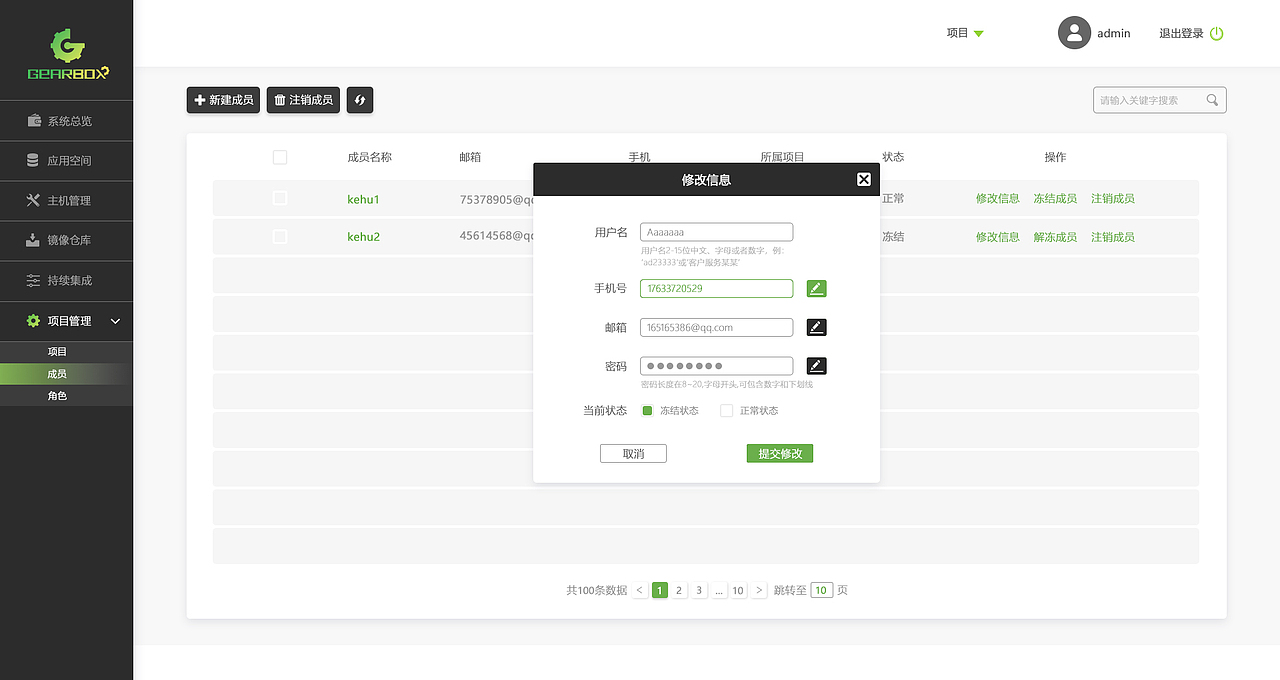
Task: Click 注销成员 for kehu2 row
Action: pos(1113,237)
